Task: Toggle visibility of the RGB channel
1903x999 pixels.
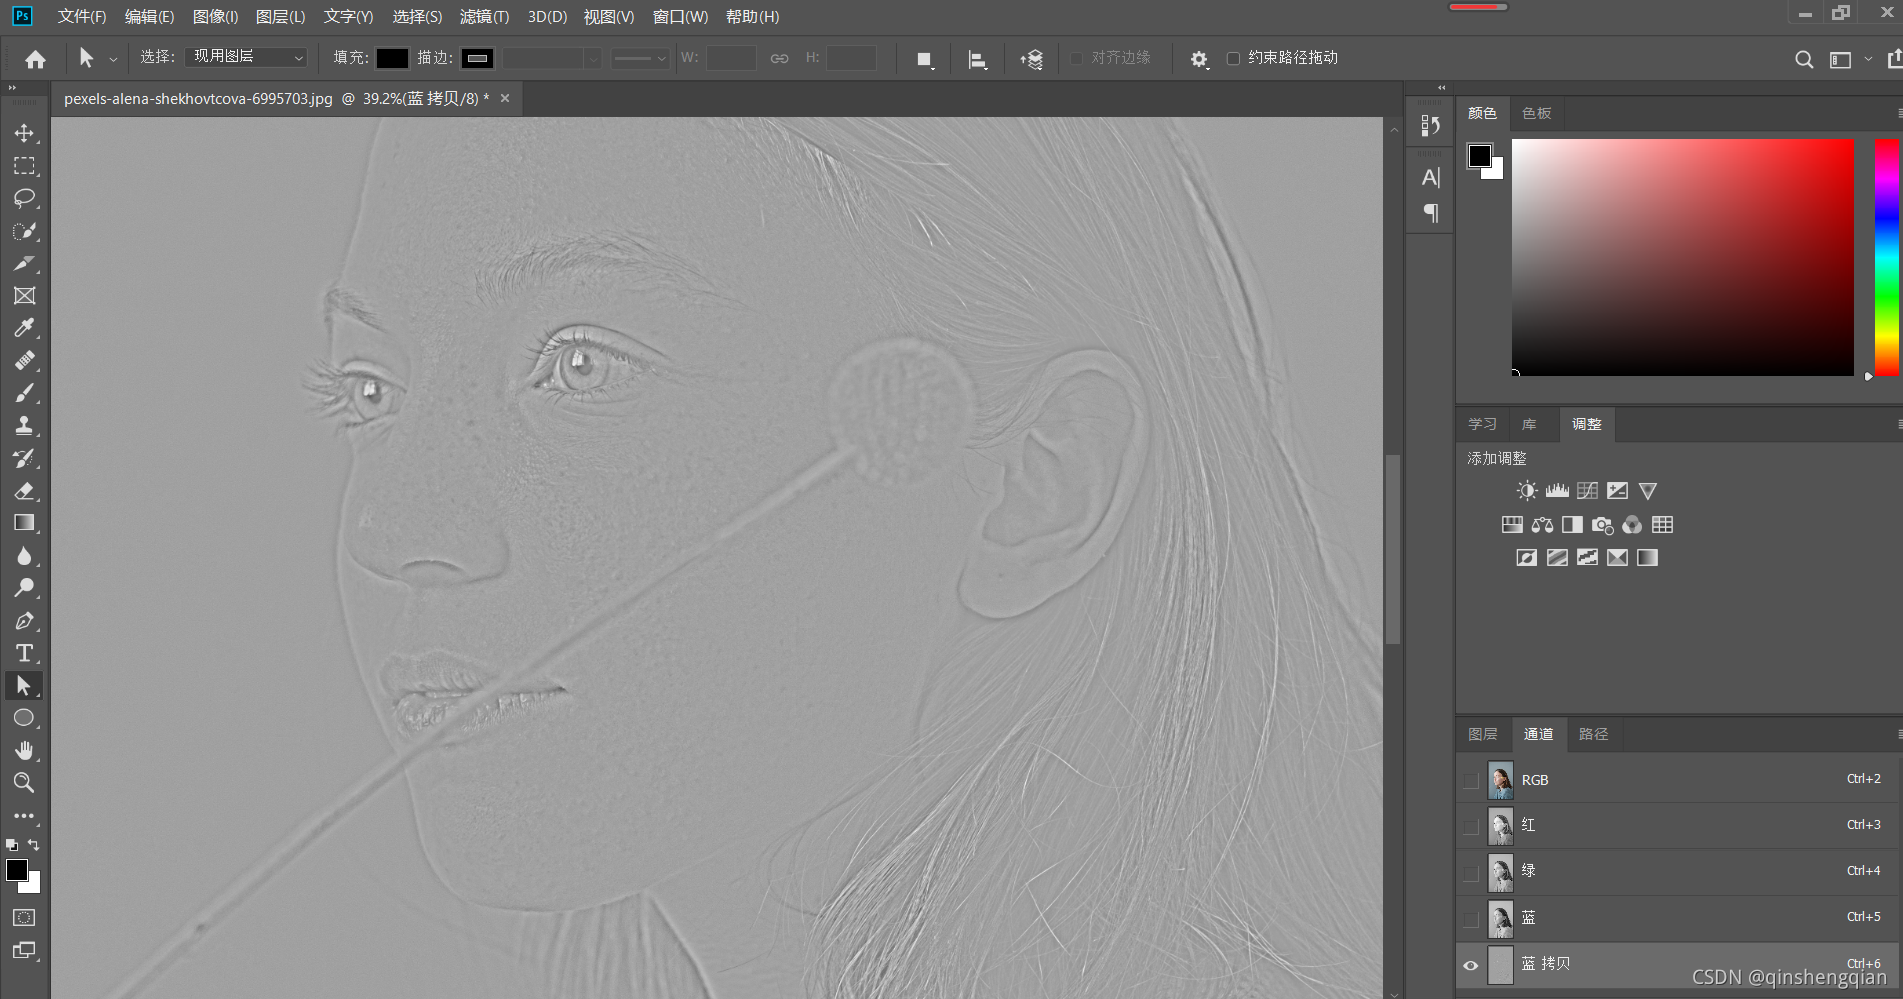Action: (1471, 781)
